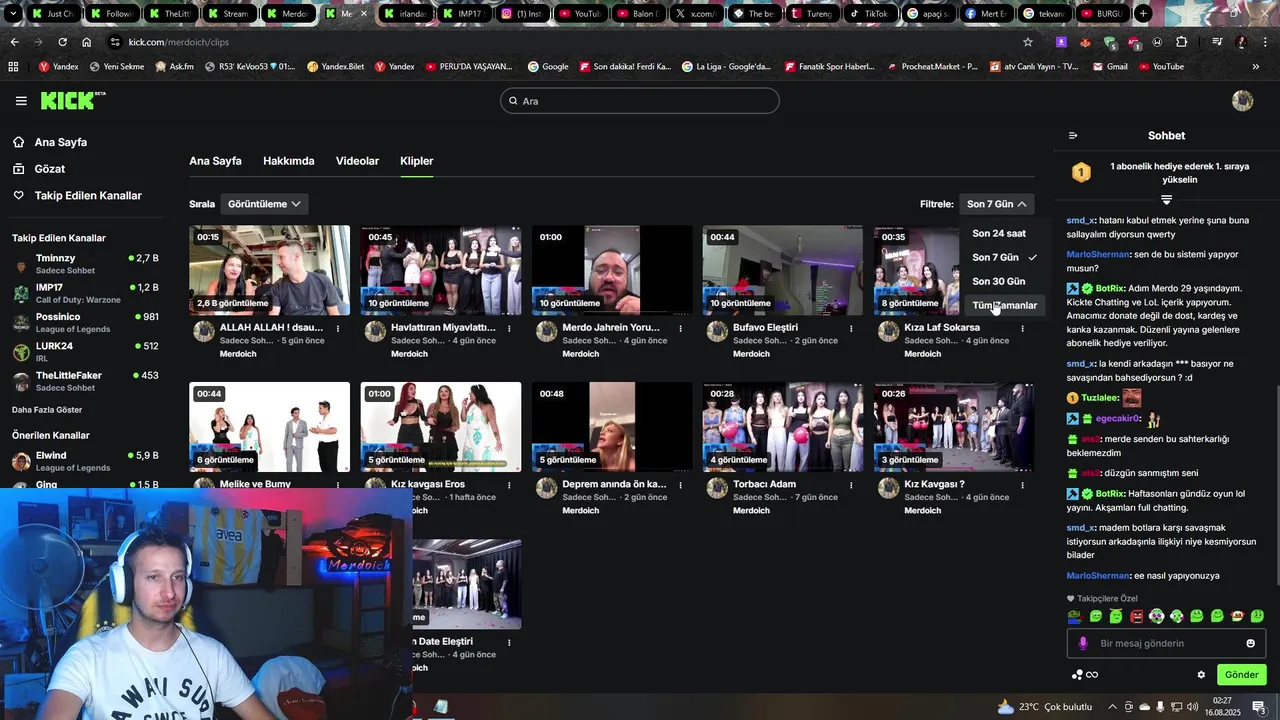Switch to the Hakkımda tab
This screenshot has height=720, width=1280.
(x=289, y=161)
